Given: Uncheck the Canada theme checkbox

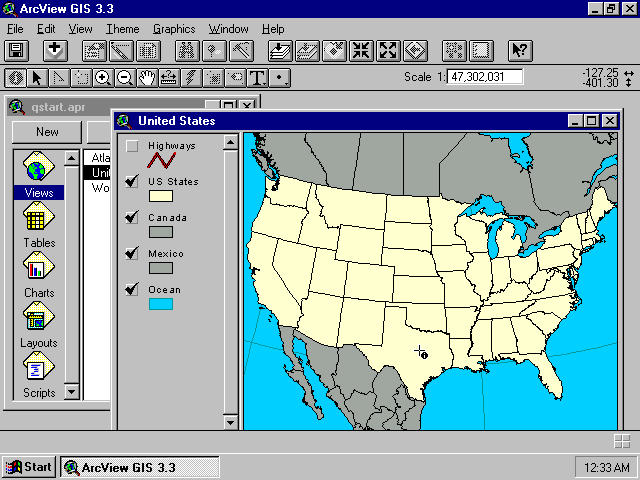Looking at the screenshot, I should [x=132, y=218].
